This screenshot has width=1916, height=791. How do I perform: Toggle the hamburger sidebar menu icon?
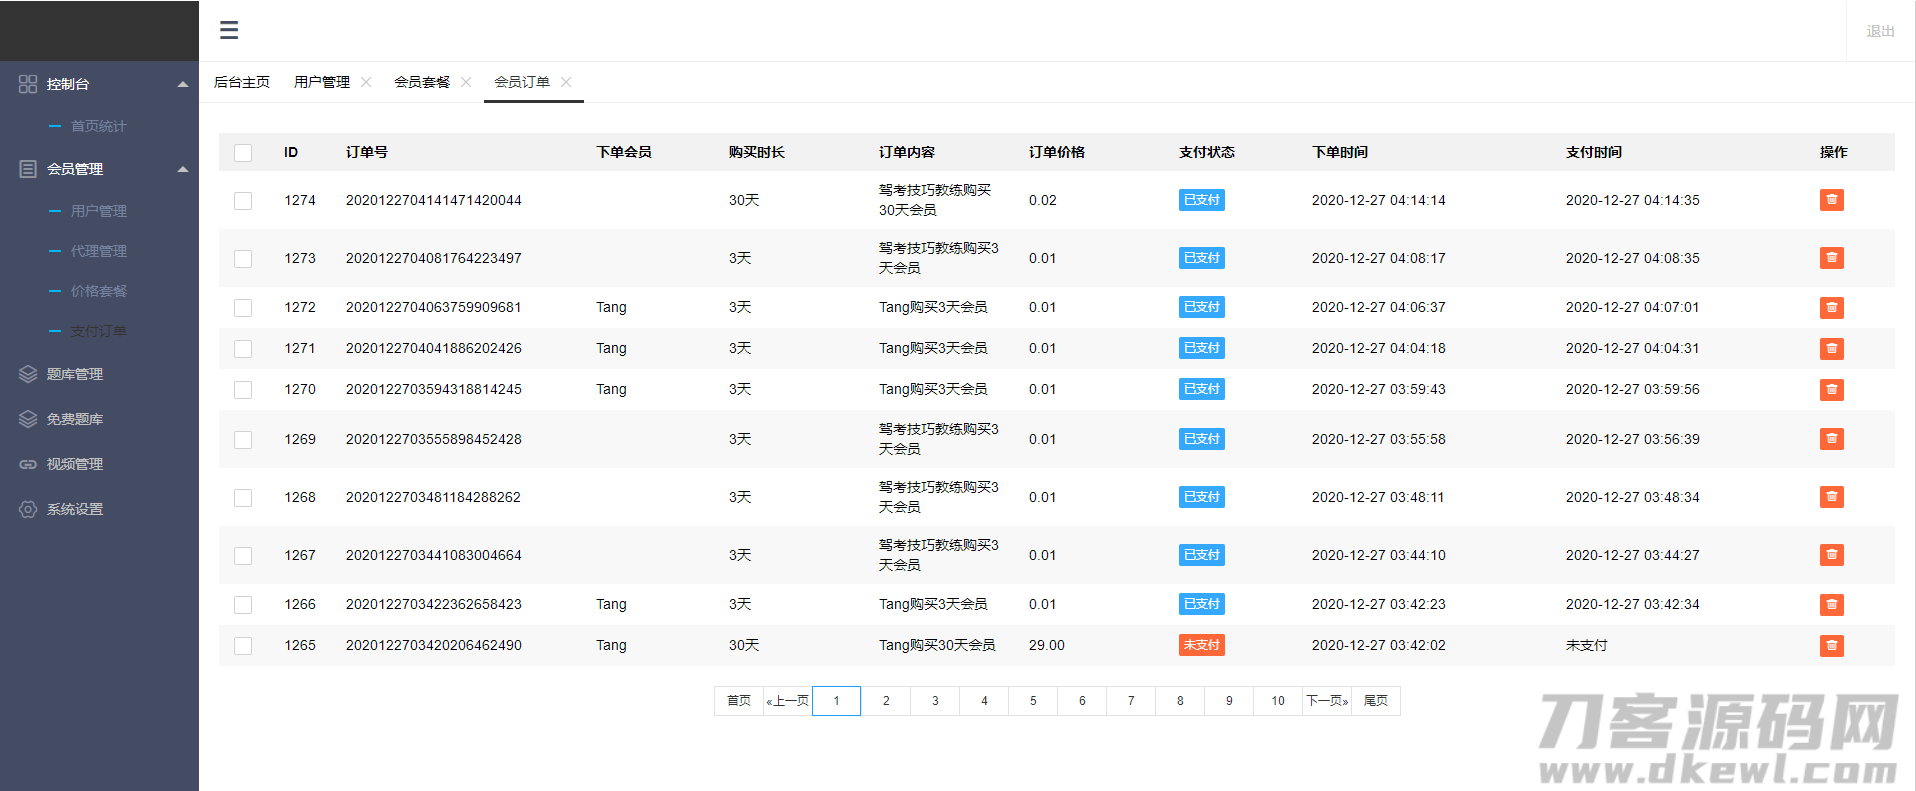[x=229, y=30]
